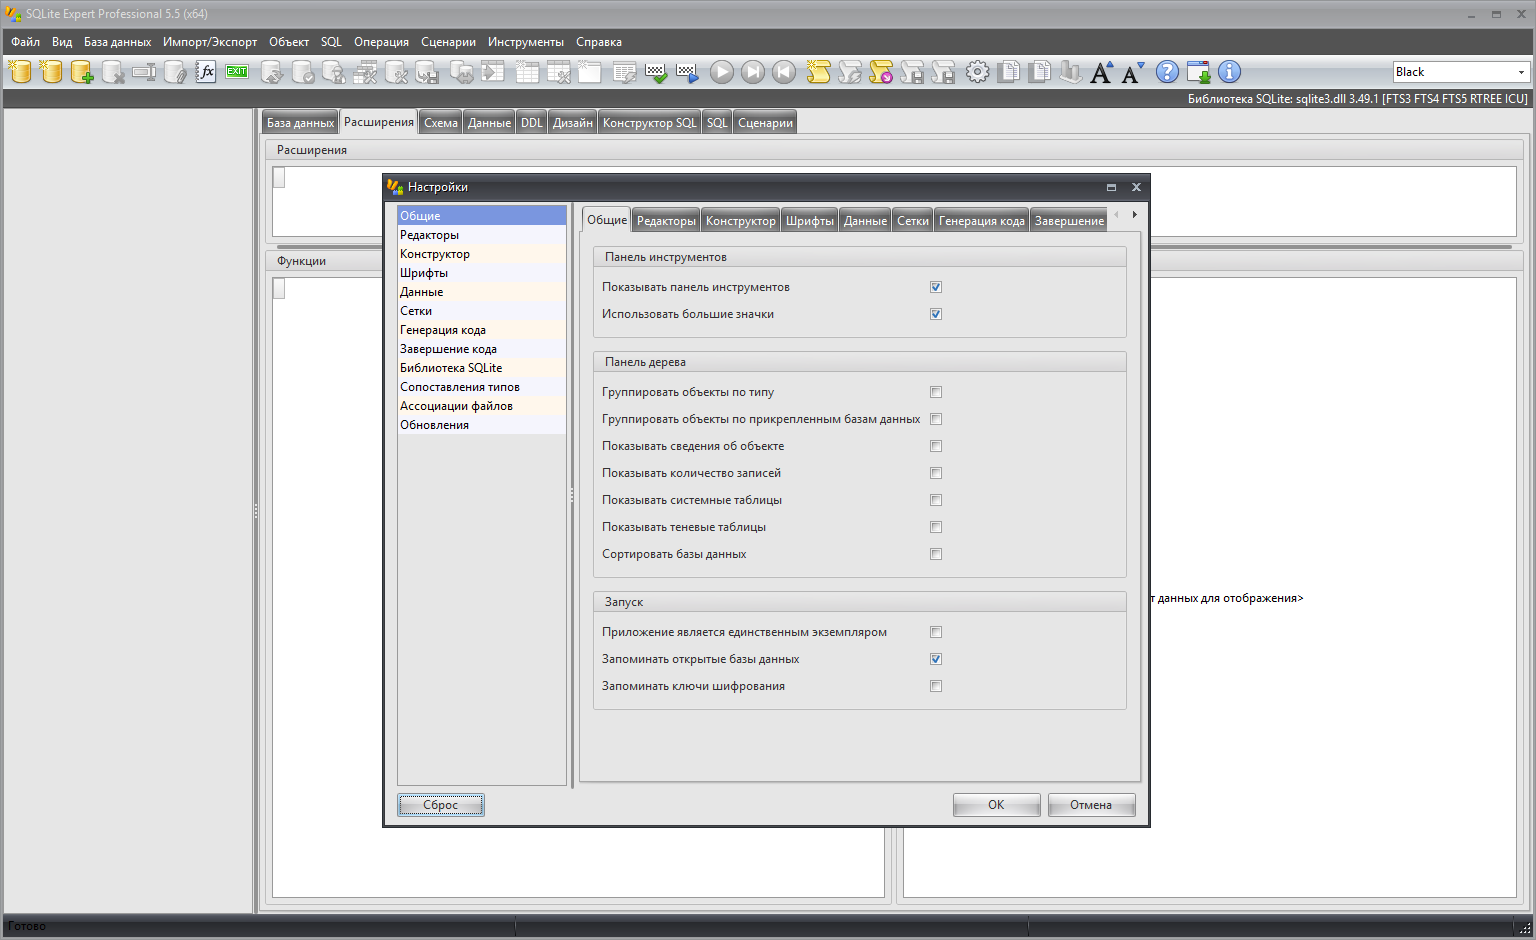Click the Сброс button
The height and width of the screenshot is (940, 1536).
tap(441, 805)
